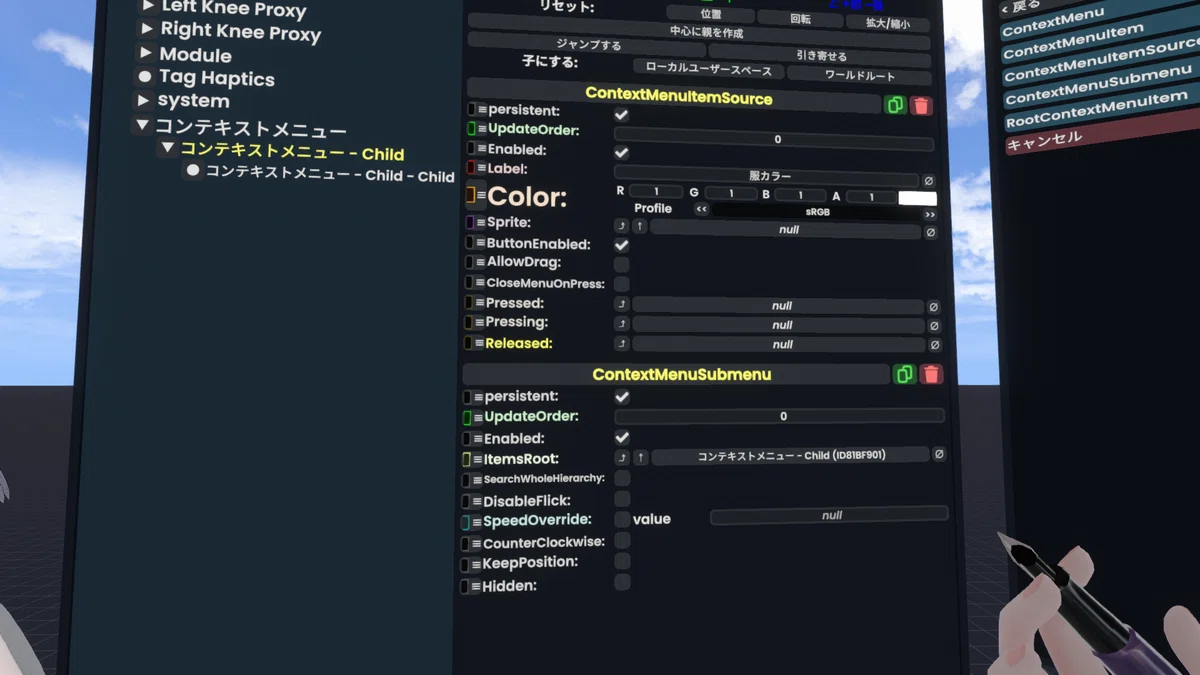
Task: Parent under ローカルユーザースペース
Action: click(x=708, y=71)
